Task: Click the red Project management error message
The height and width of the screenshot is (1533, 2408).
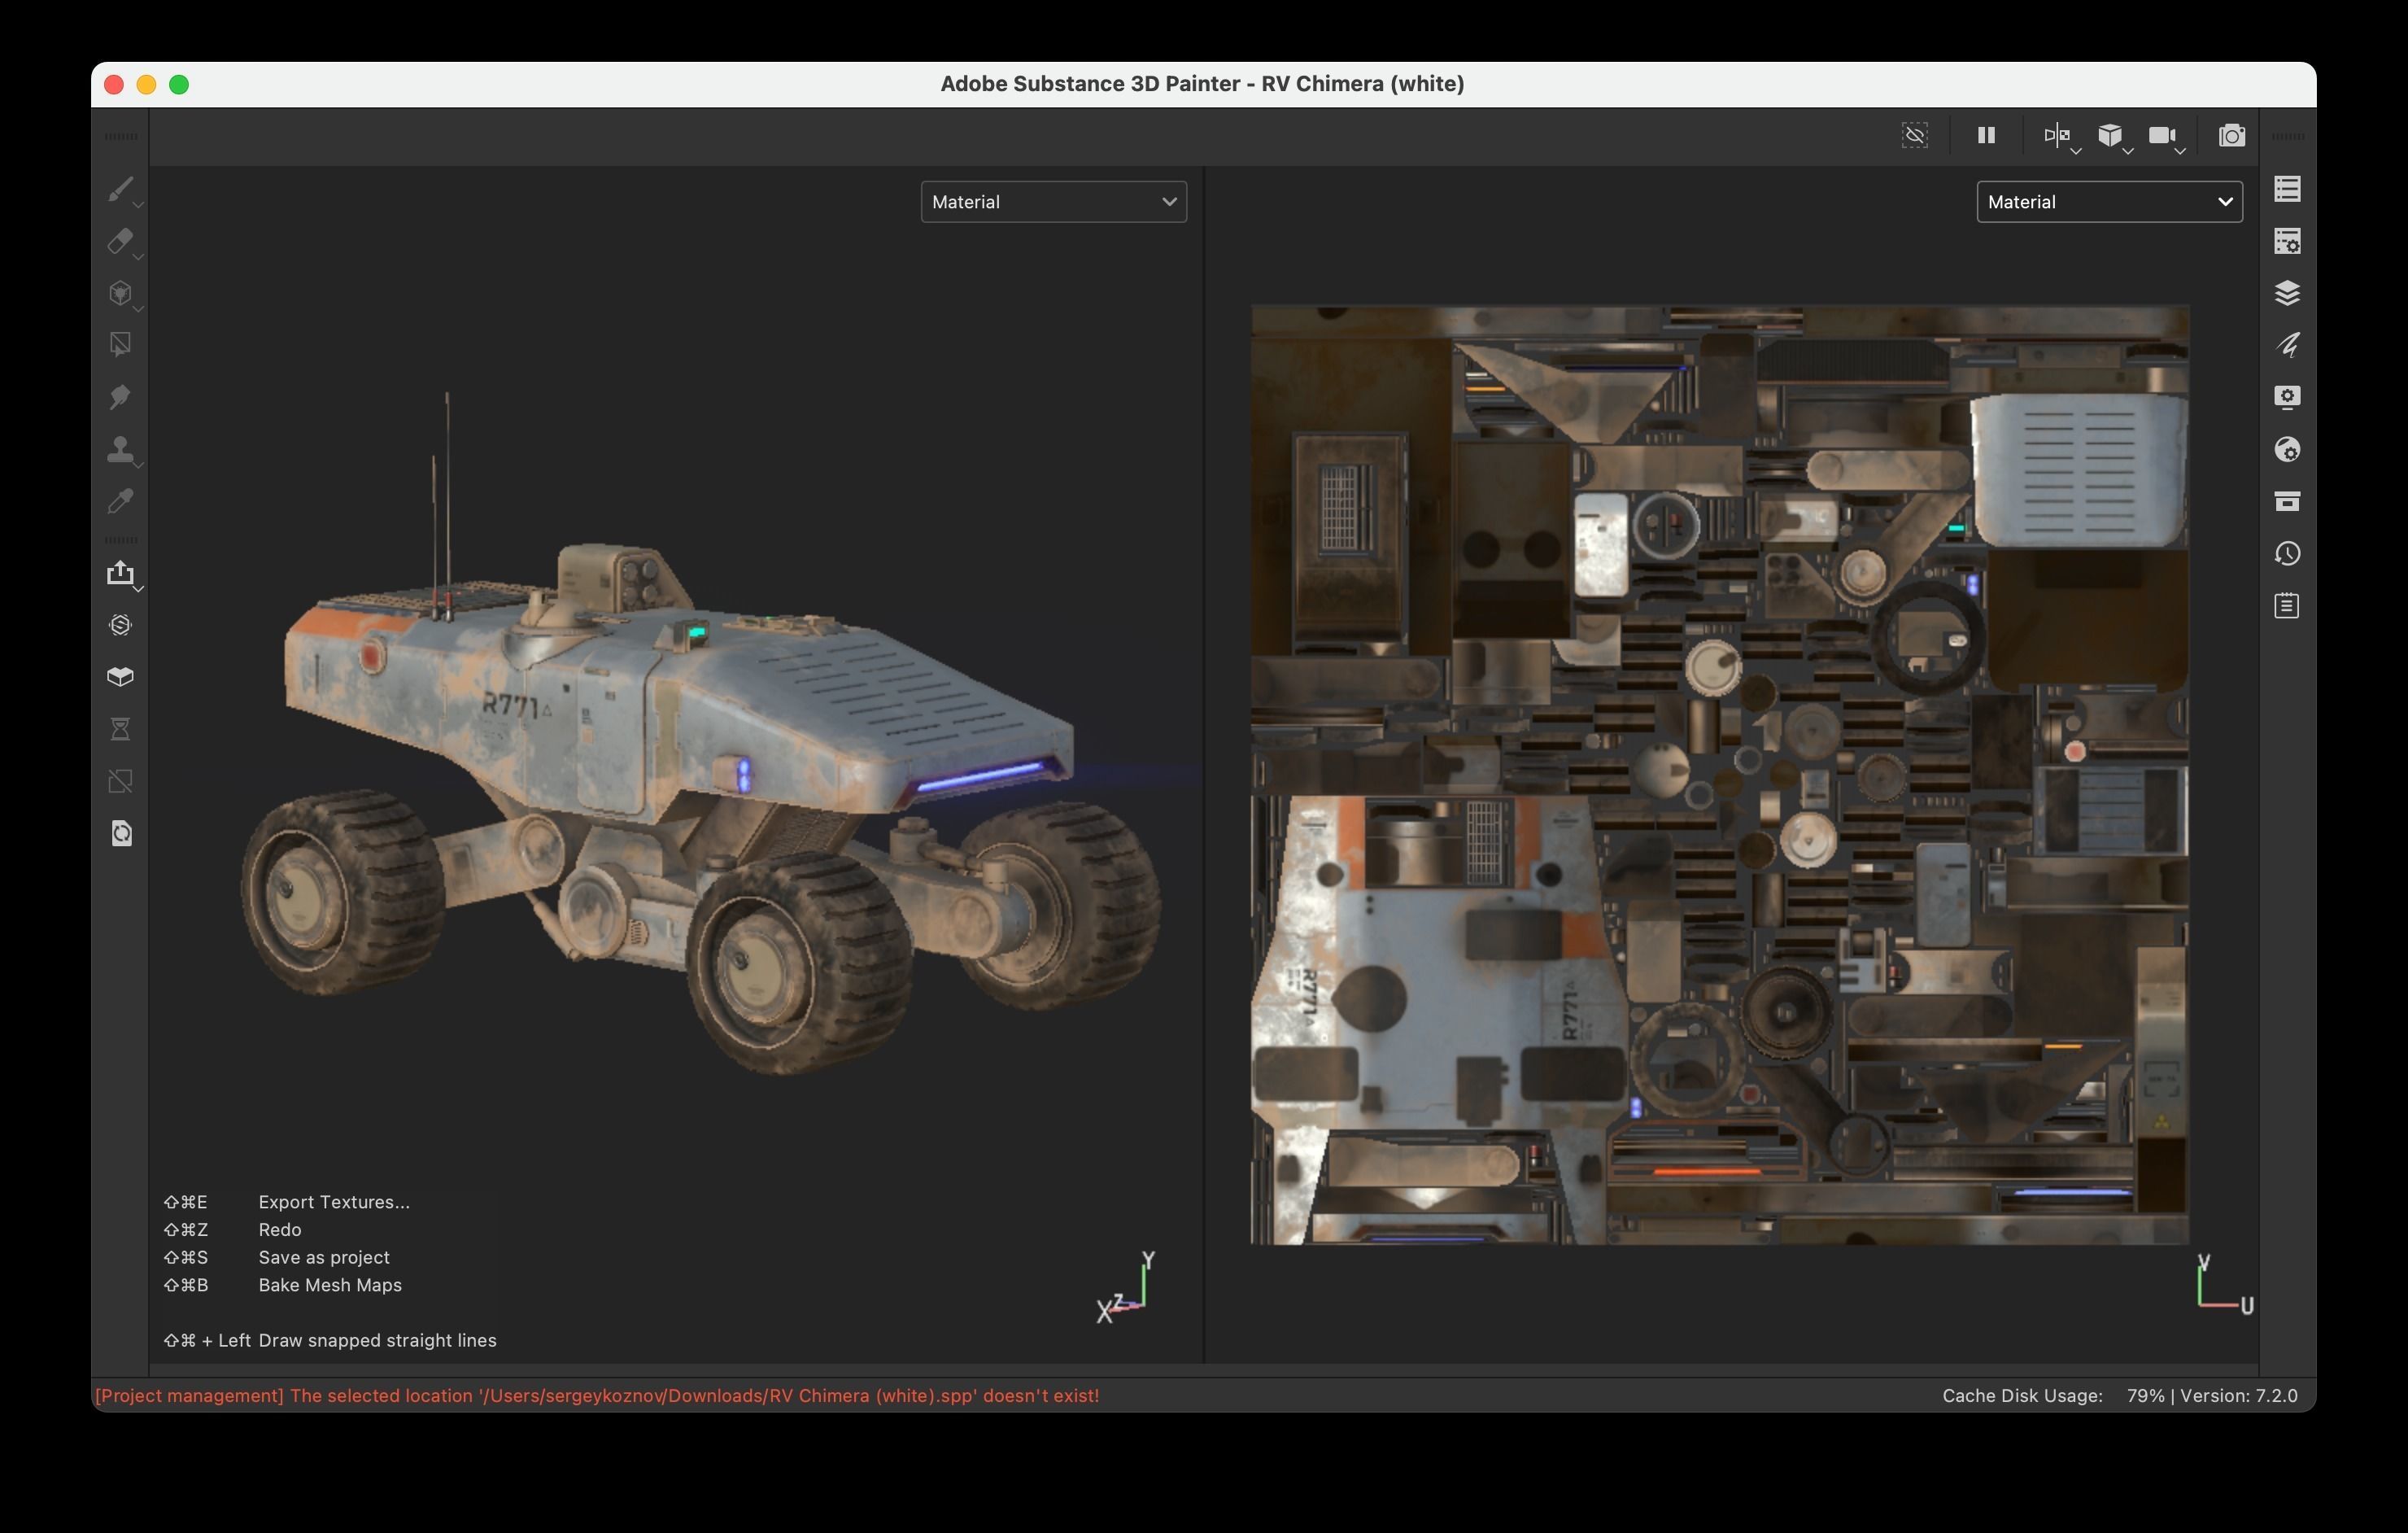Action: point(597,1396)
